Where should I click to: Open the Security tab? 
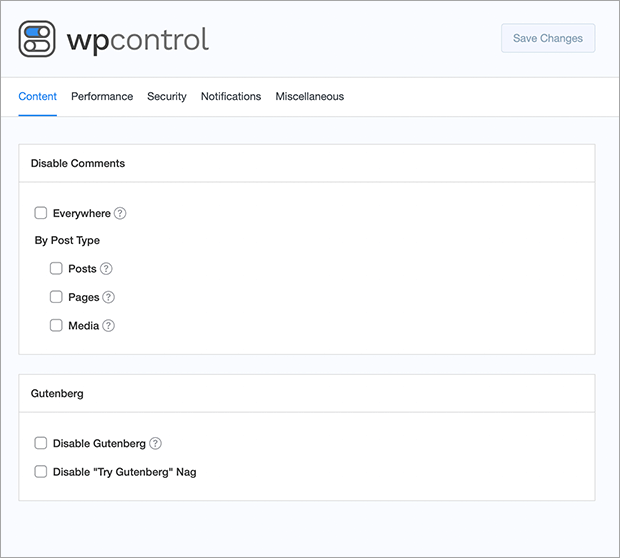coord(167,96)
